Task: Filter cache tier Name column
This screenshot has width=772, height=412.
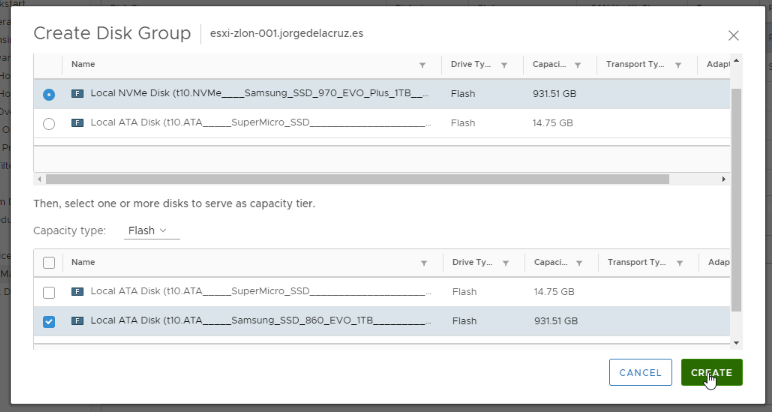Action: (422, 65)
